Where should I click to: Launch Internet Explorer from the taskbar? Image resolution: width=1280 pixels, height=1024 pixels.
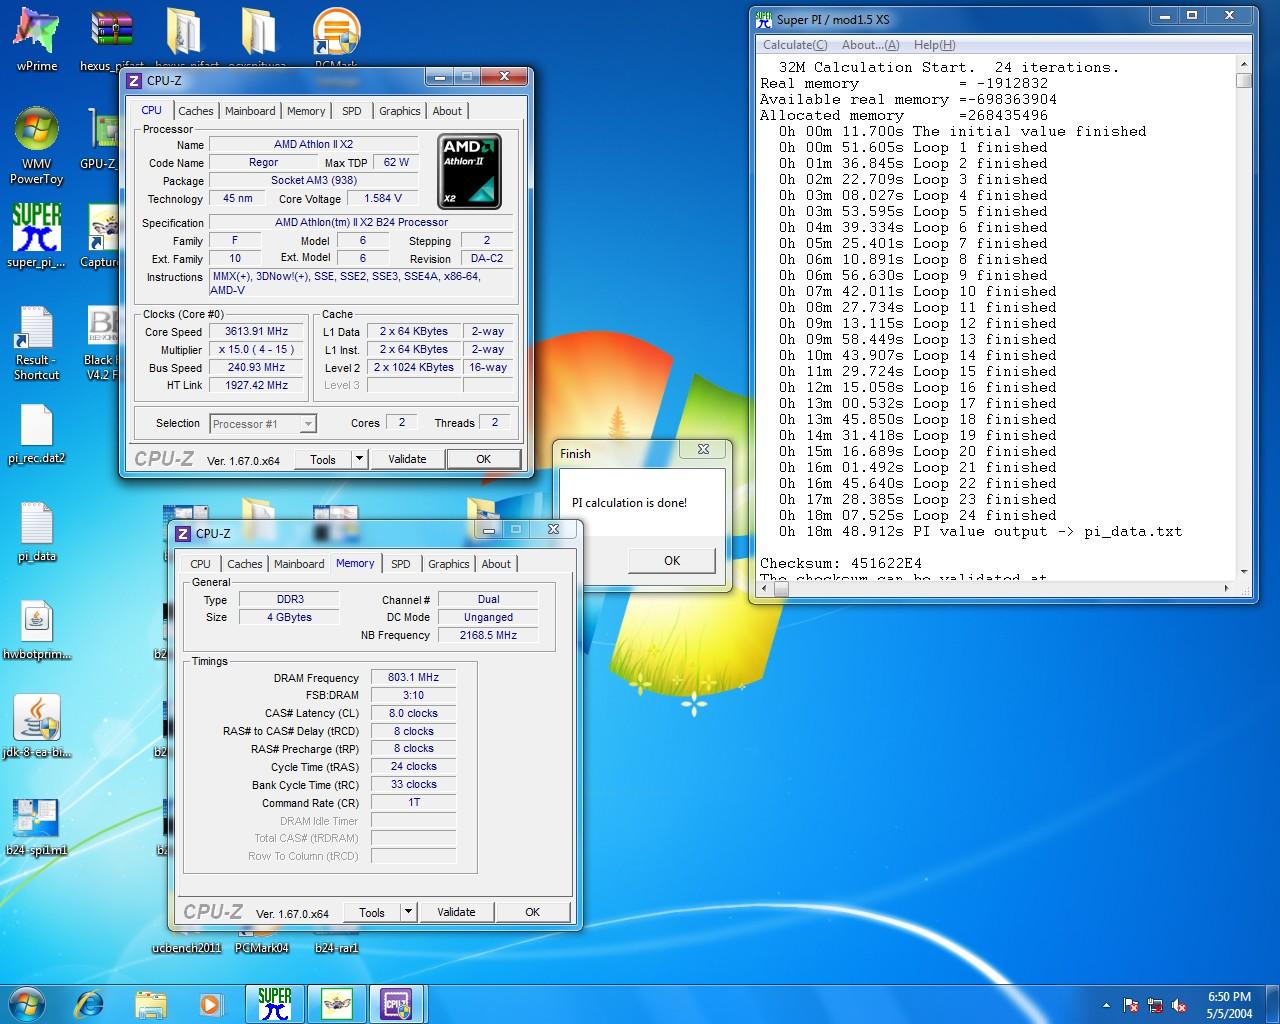click(90, 1003)
